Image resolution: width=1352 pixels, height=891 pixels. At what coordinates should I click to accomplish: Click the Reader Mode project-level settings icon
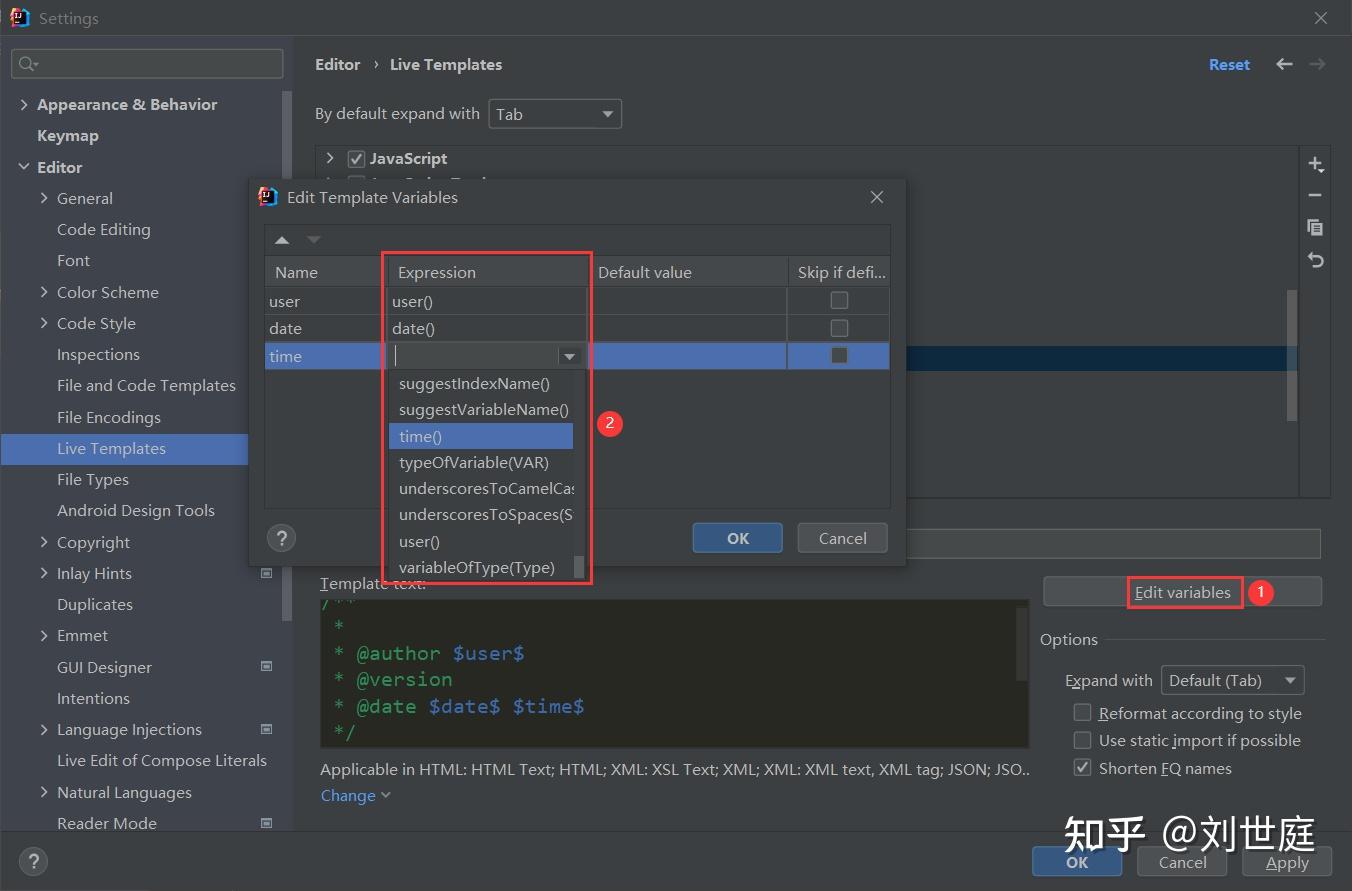(x=266, y=823)
